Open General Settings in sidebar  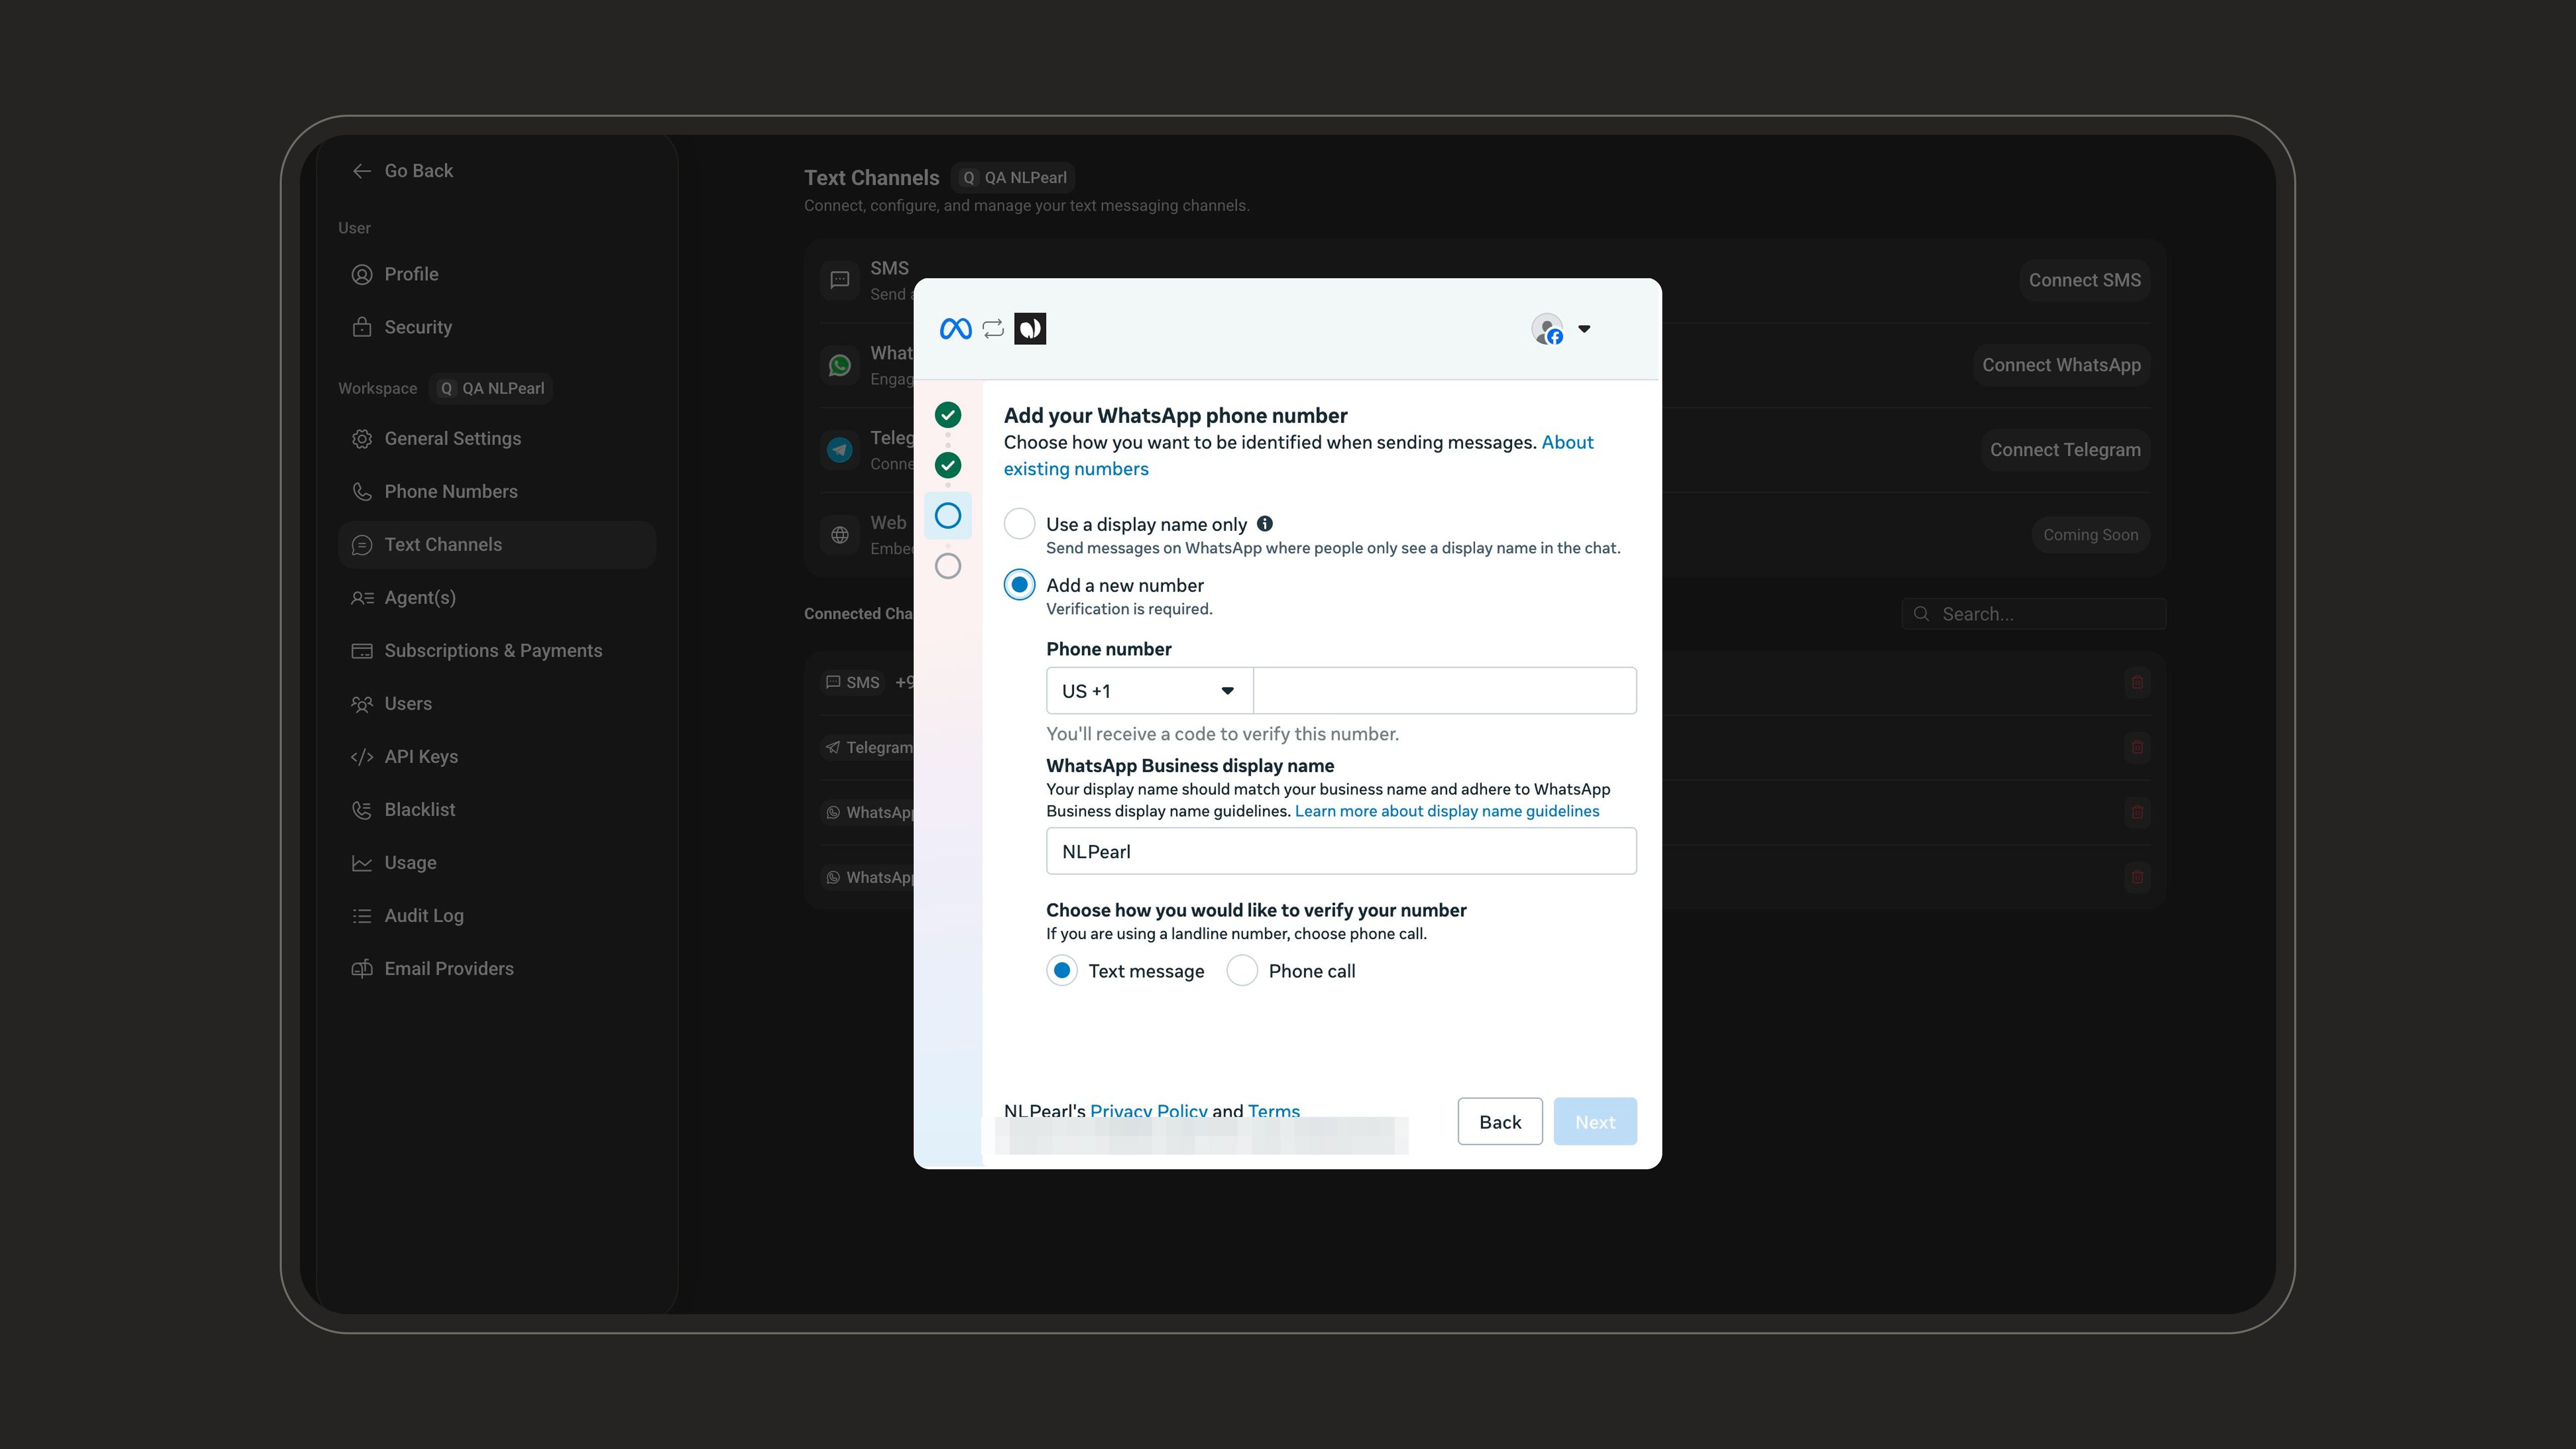point(497,438)
